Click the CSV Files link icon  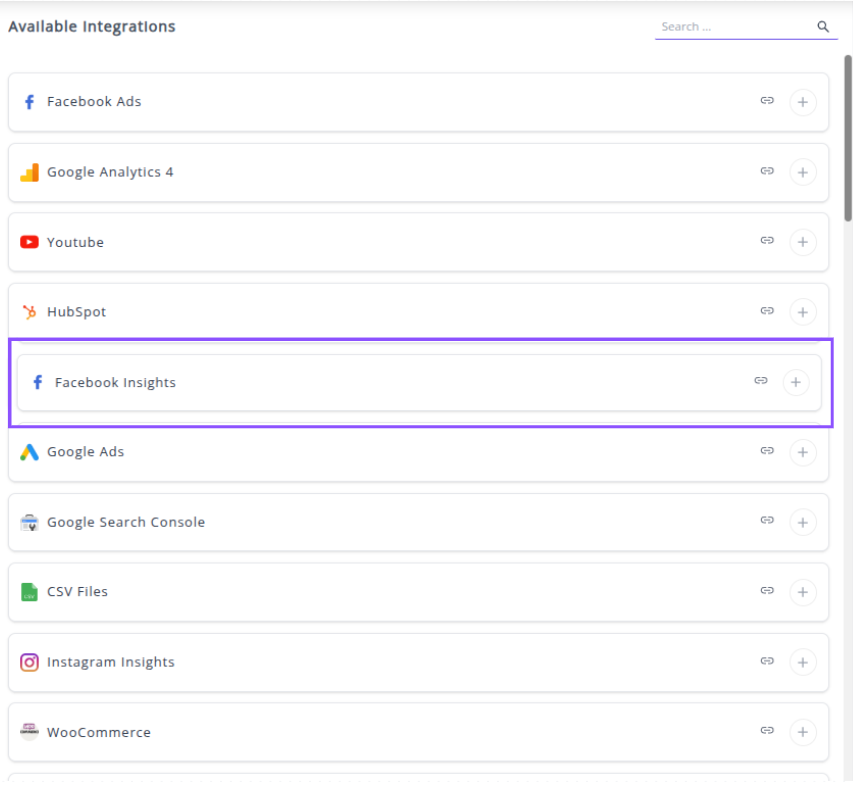pyautogui.click(x=767, y=591)
